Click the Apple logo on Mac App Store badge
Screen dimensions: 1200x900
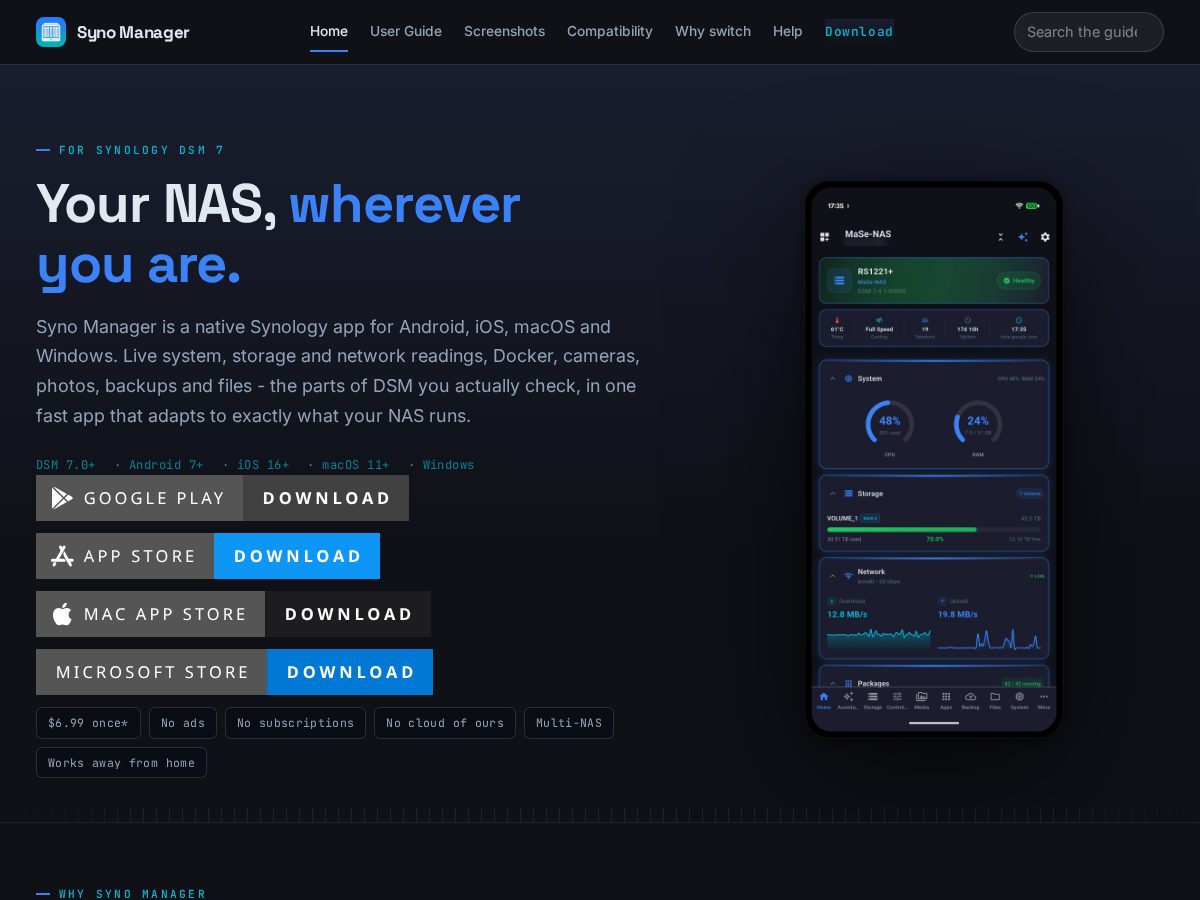point(62,614)
